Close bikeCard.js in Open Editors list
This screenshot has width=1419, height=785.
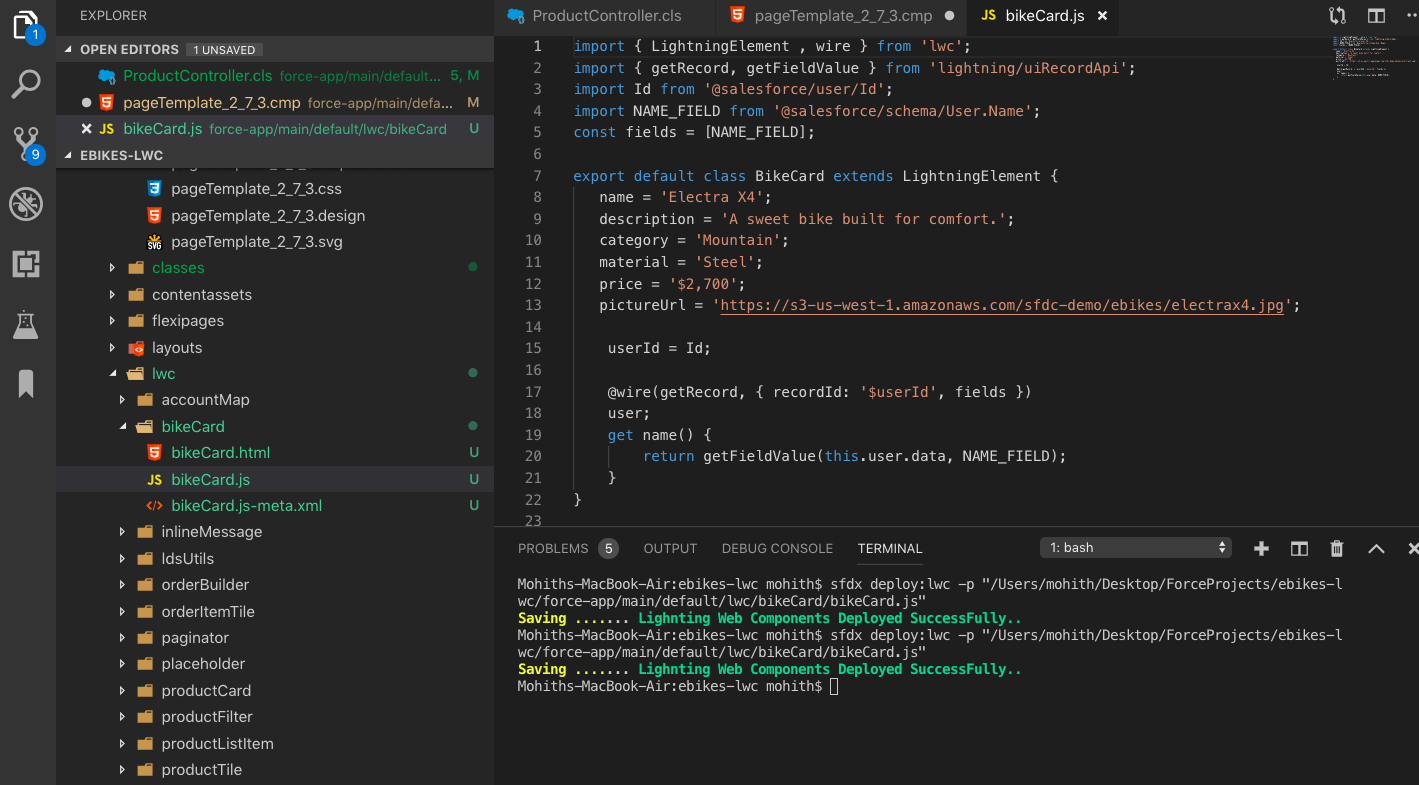(x=86, y=129)
